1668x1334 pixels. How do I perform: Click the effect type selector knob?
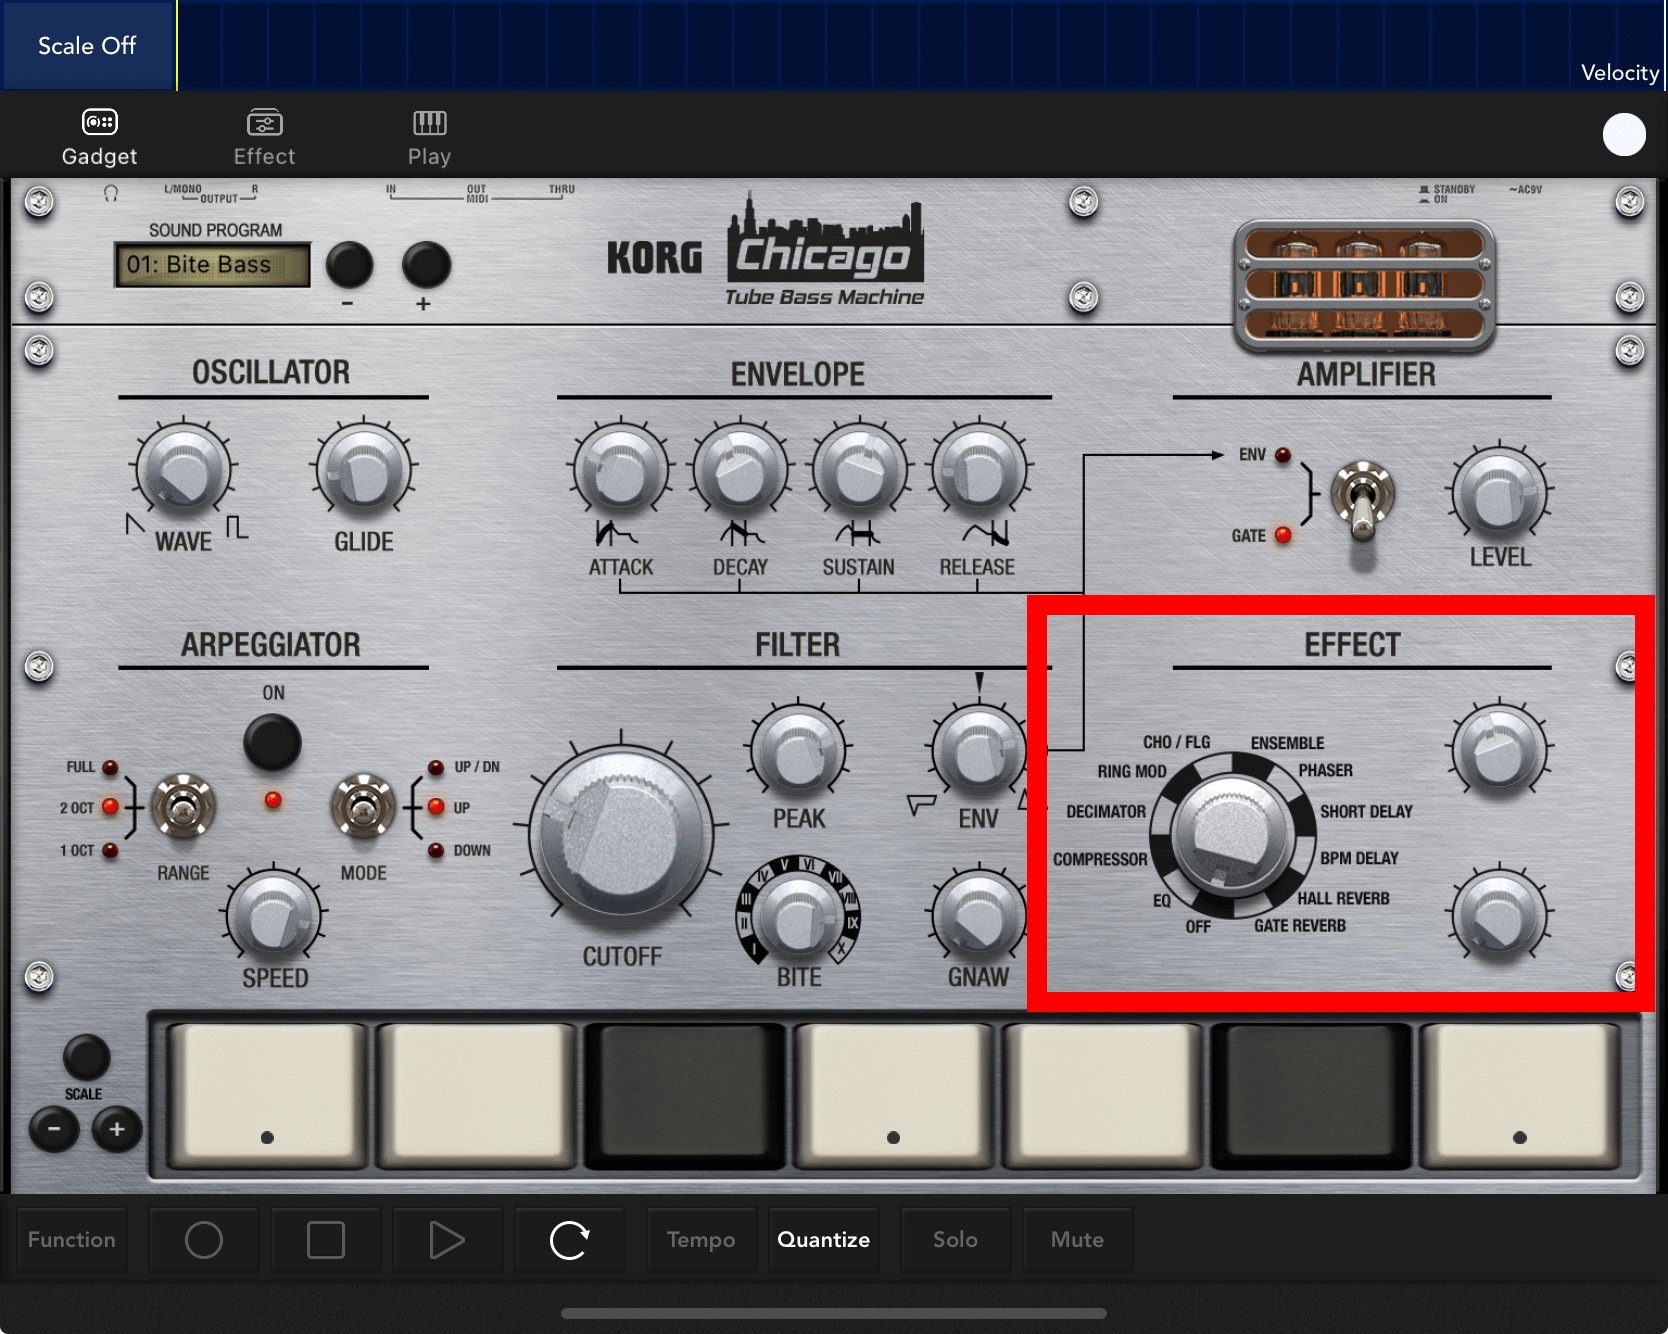(1233, 834)
